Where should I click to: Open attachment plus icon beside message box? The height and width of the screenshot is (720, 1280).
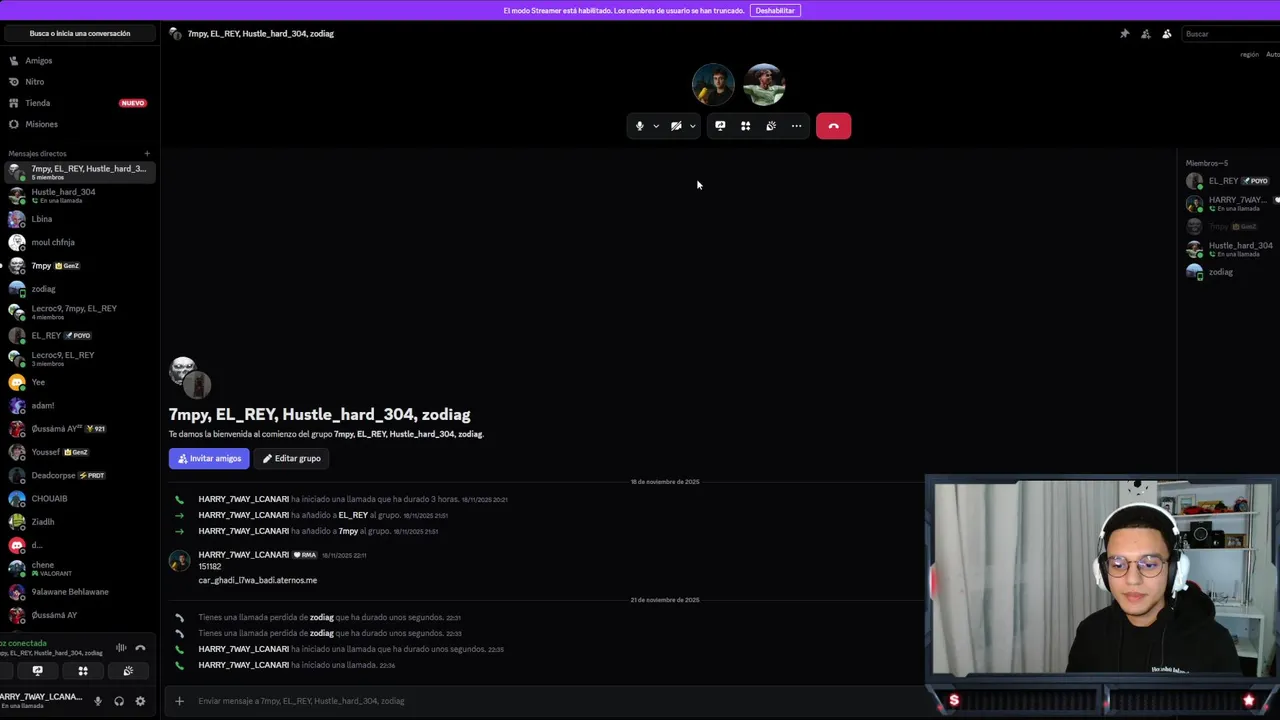tap(179, 701)
